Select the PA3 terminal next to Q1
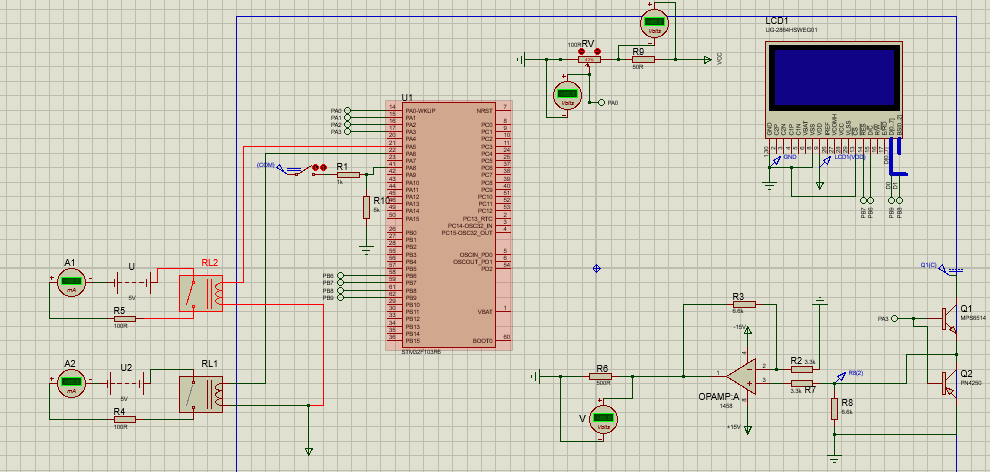The image size is (990, 472). pos(893,319)
